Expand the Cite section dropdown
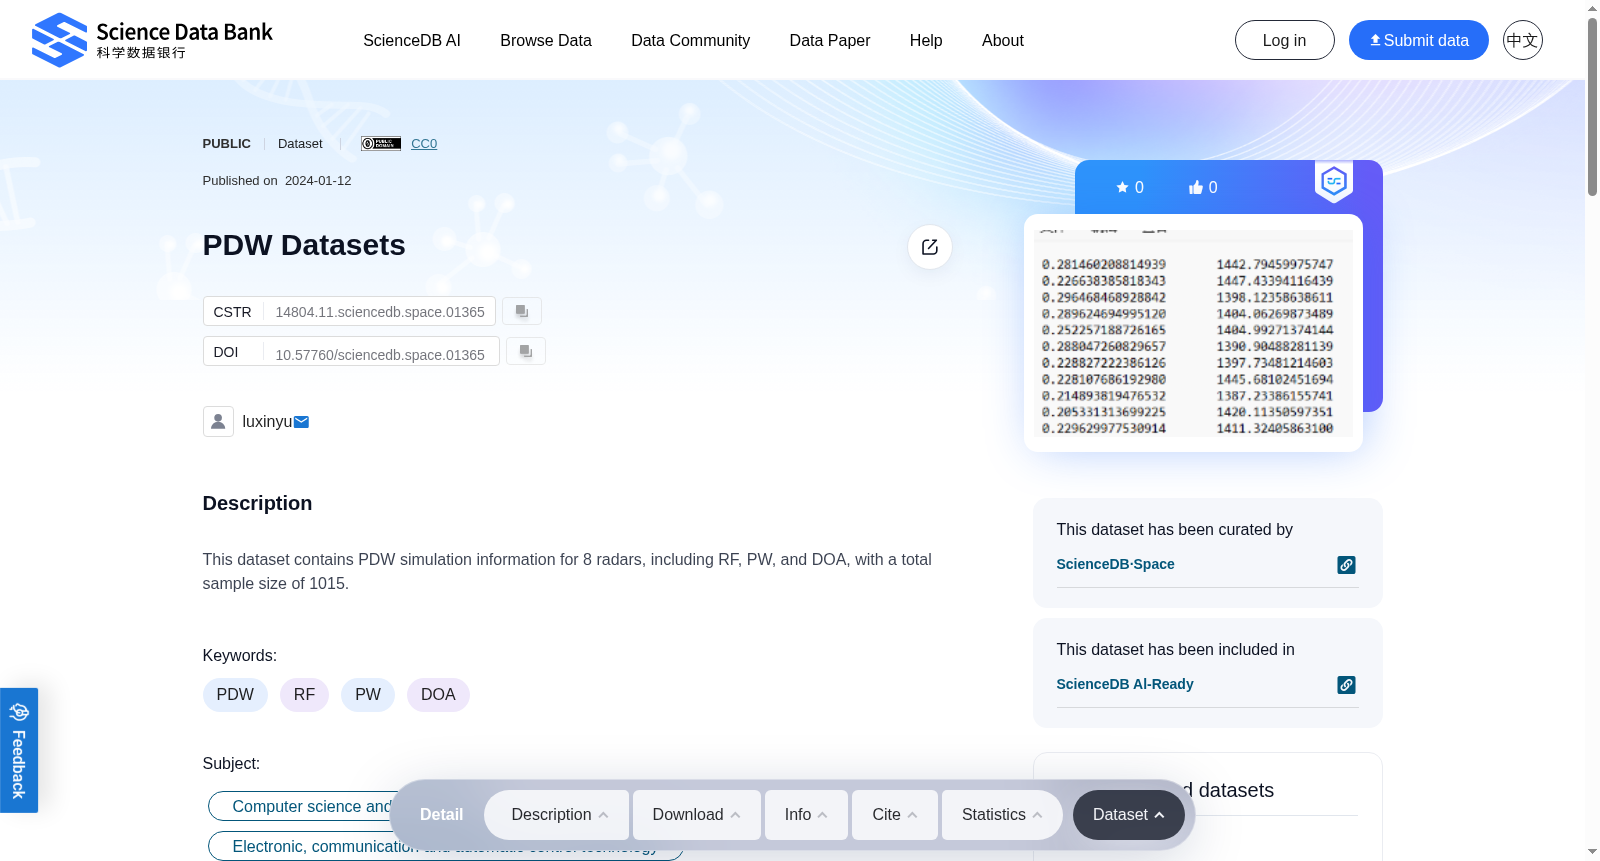This screenshot has width=1600, height=861. [x=895, y=815]
